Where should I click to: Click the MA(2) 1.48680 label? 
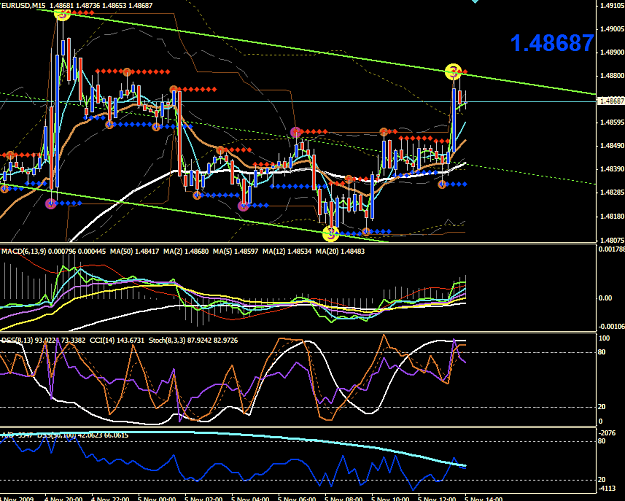(x=186, y=251)
